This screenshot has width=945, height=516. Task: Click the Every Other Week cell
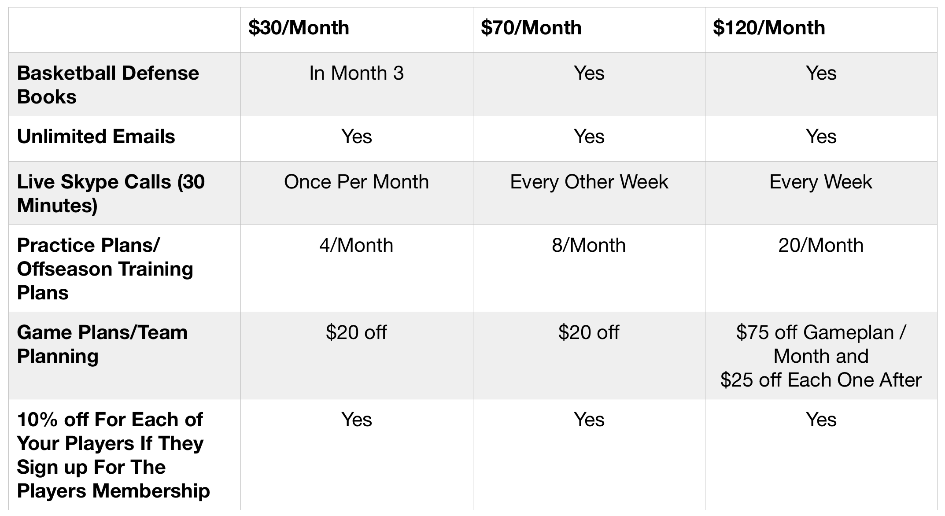pyautogui.click(x=589, y=182)
